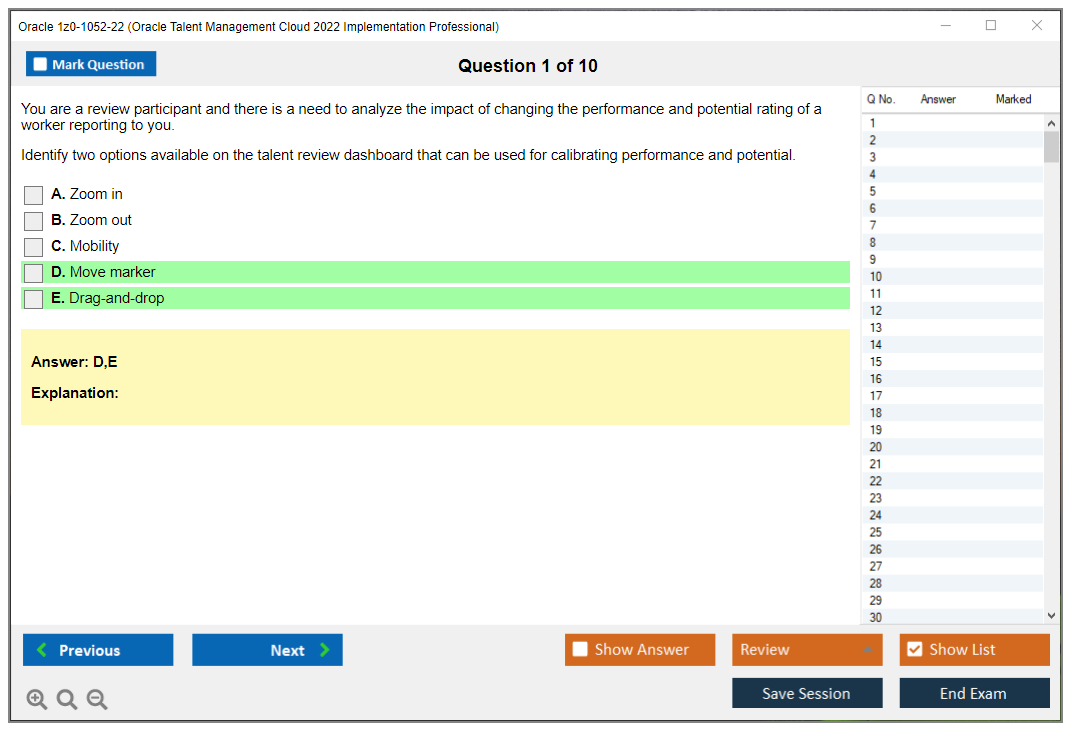The width and height of the screenshot is (1075, 735).
Task: Click the checkmark icon inside Show List
Action: point(914,649)
